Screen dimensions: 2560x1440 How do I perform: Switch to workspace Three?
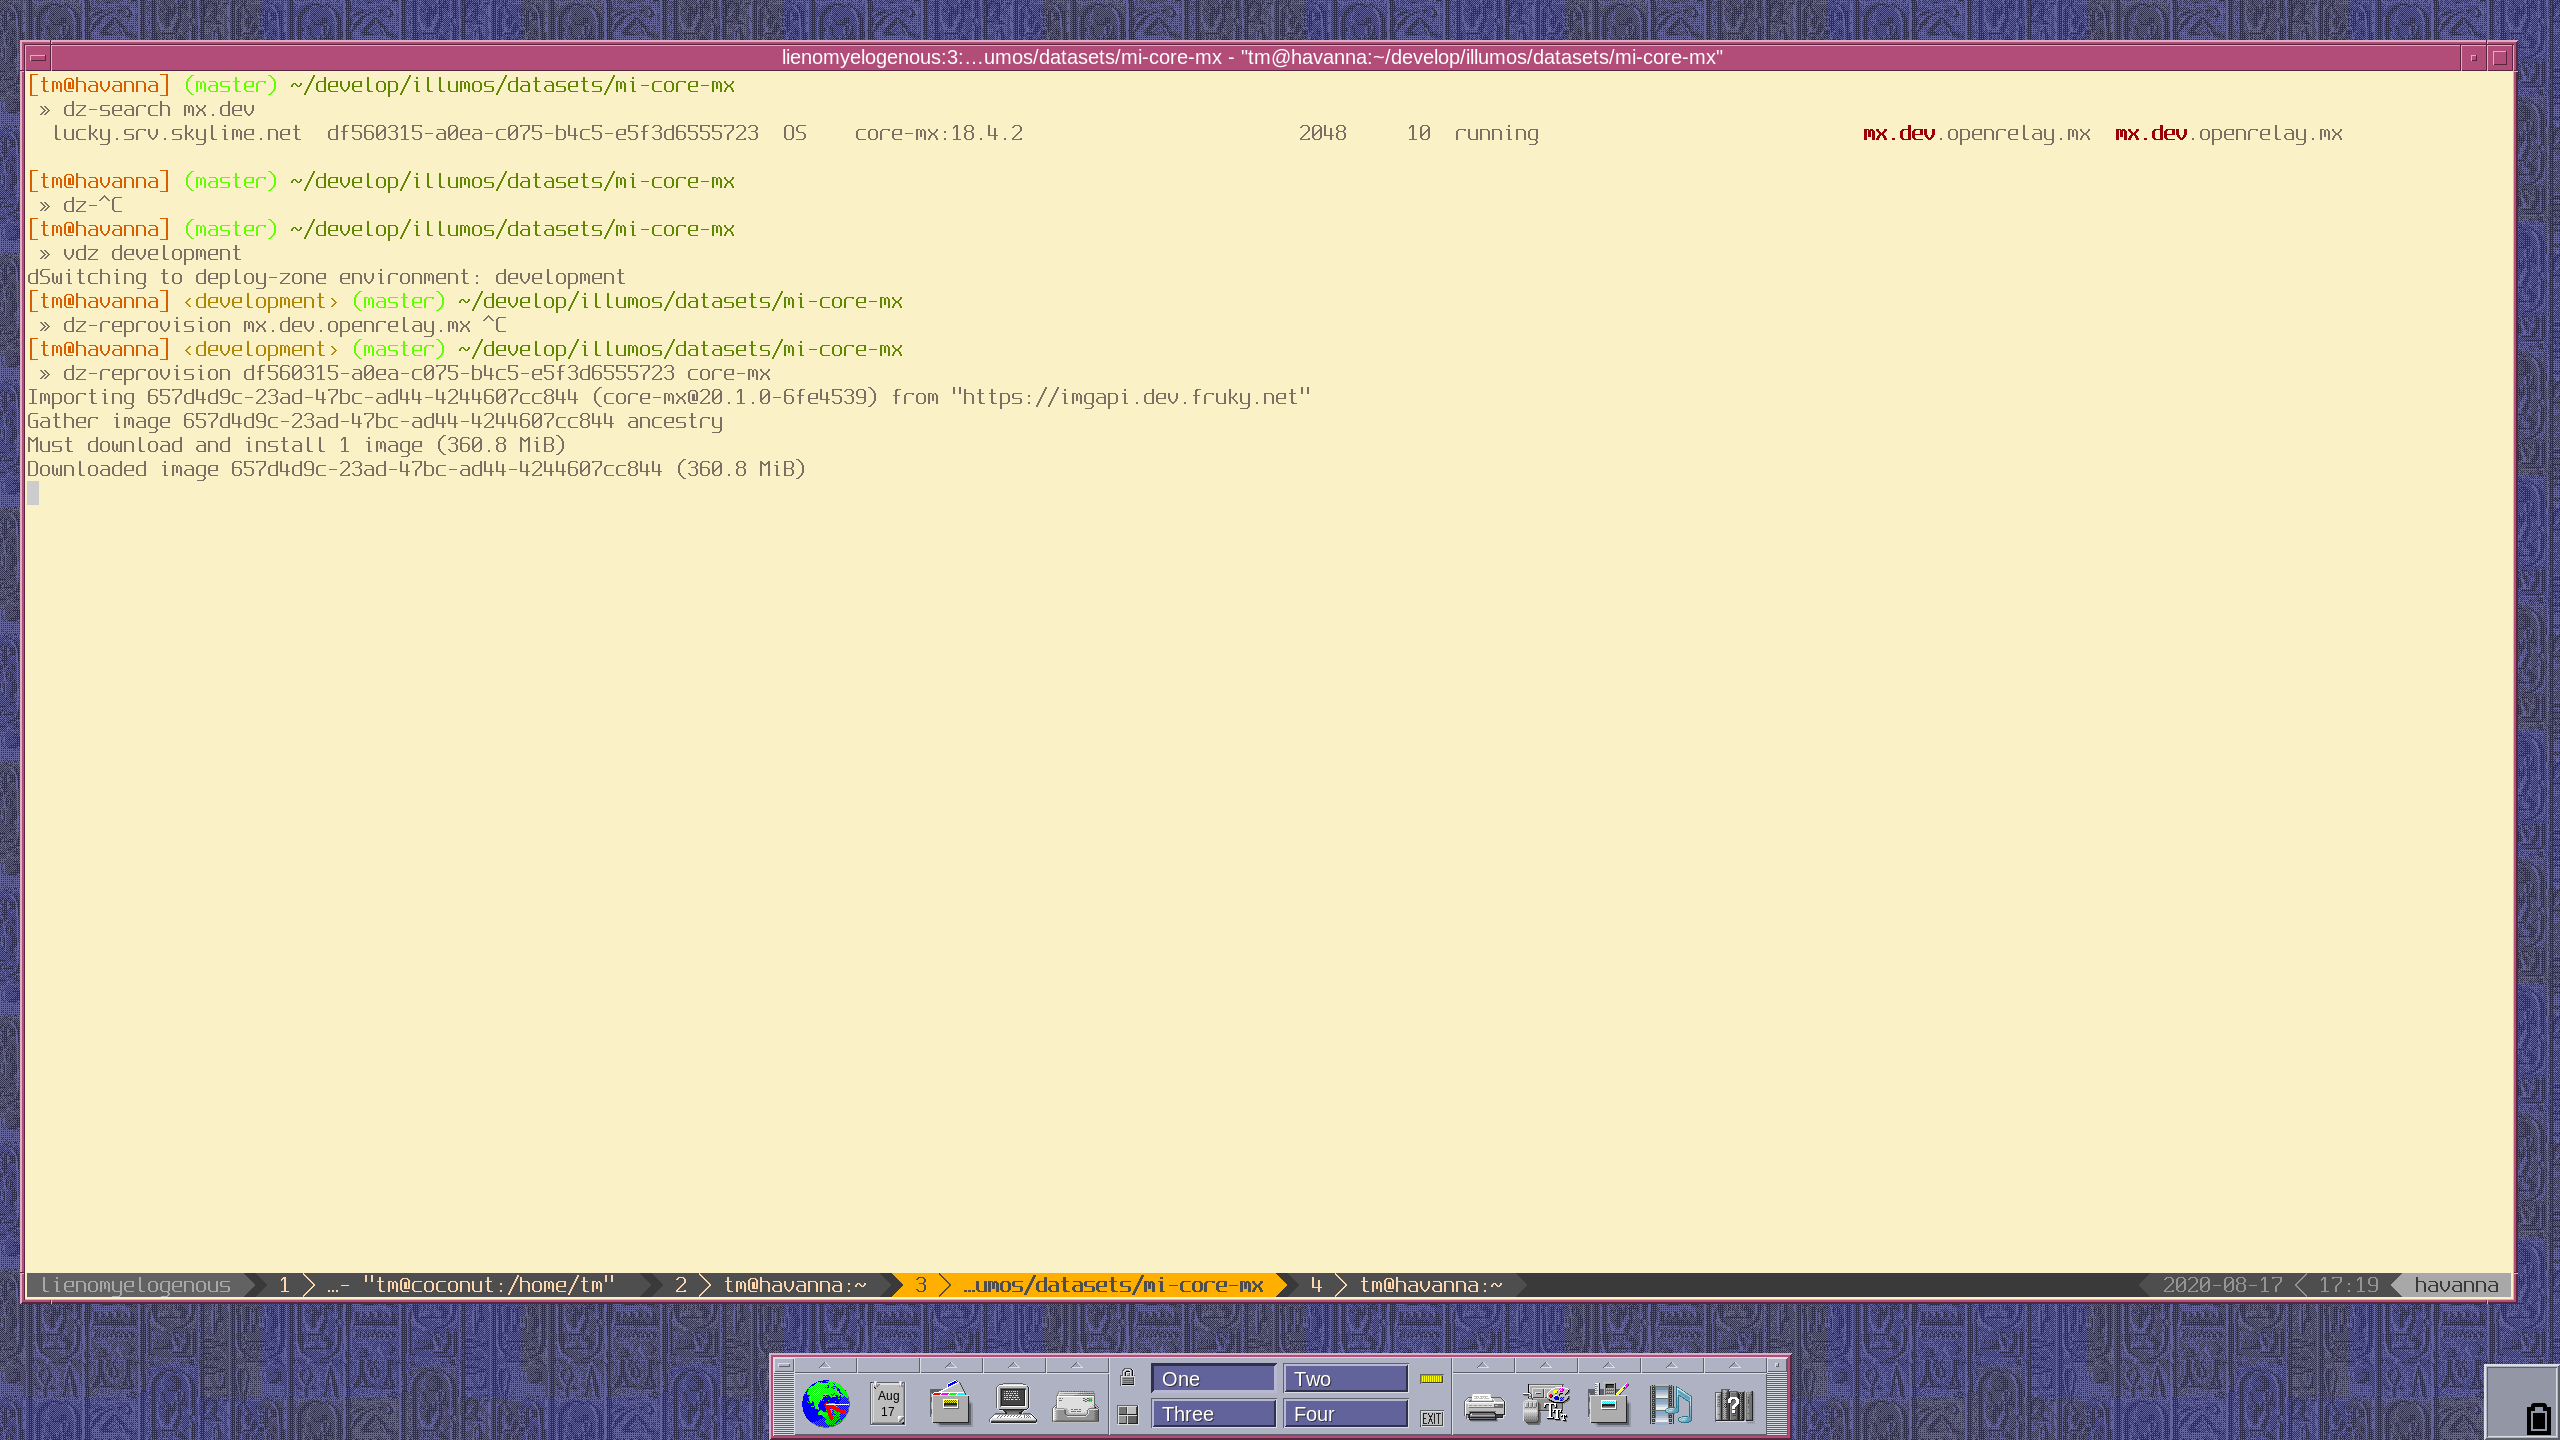[x=1213, y=1414]
